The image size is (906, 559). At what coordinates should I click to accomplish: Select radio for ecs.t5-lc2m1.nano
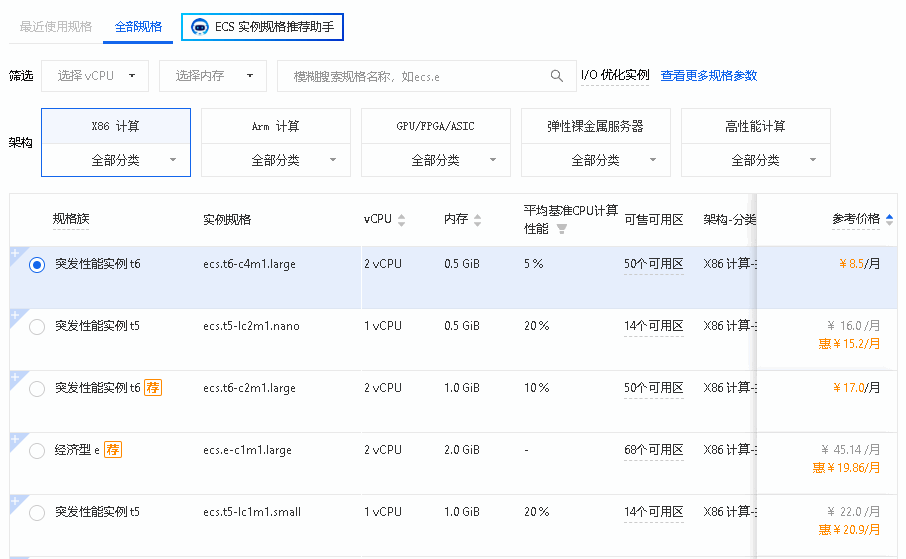(37, 327)
